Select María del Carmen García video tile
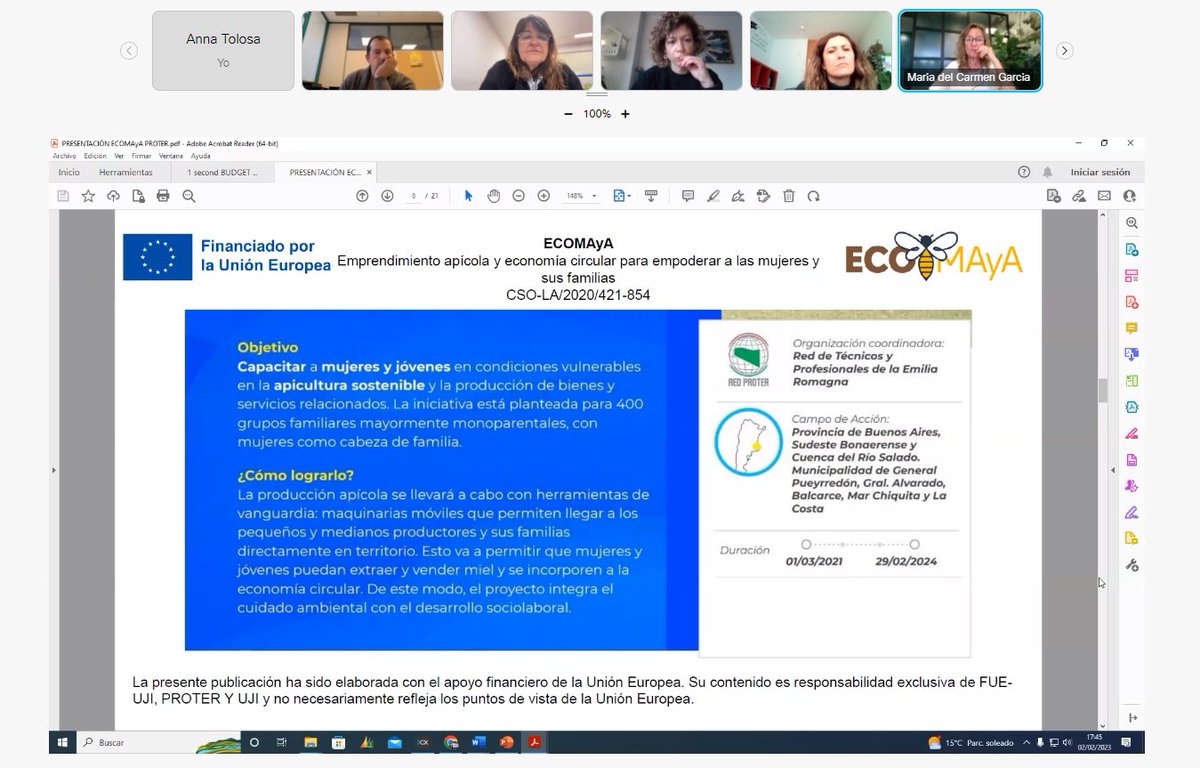Viewport: 1200px width, 768px height. 970,51
